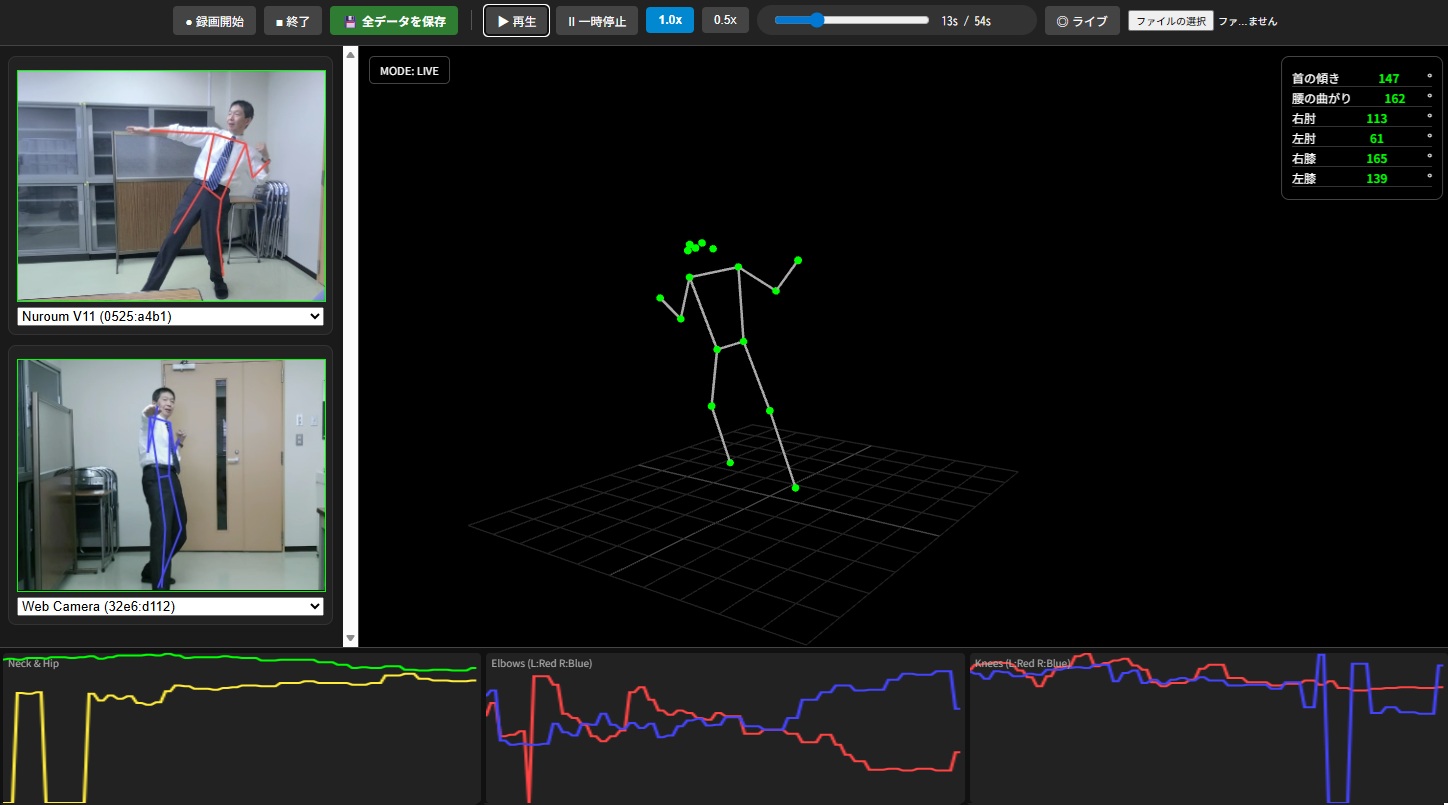Select the Knees angle graph
This screenshot has width=1448, height=805.
[x=1207, y=728]
